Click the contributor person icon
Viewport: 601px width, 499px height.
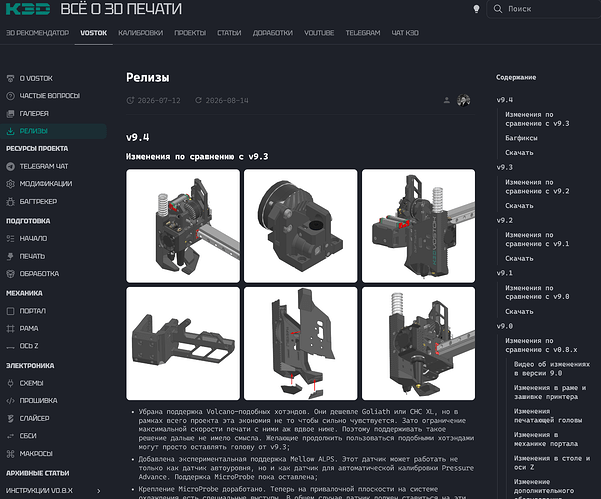point(447,100)
